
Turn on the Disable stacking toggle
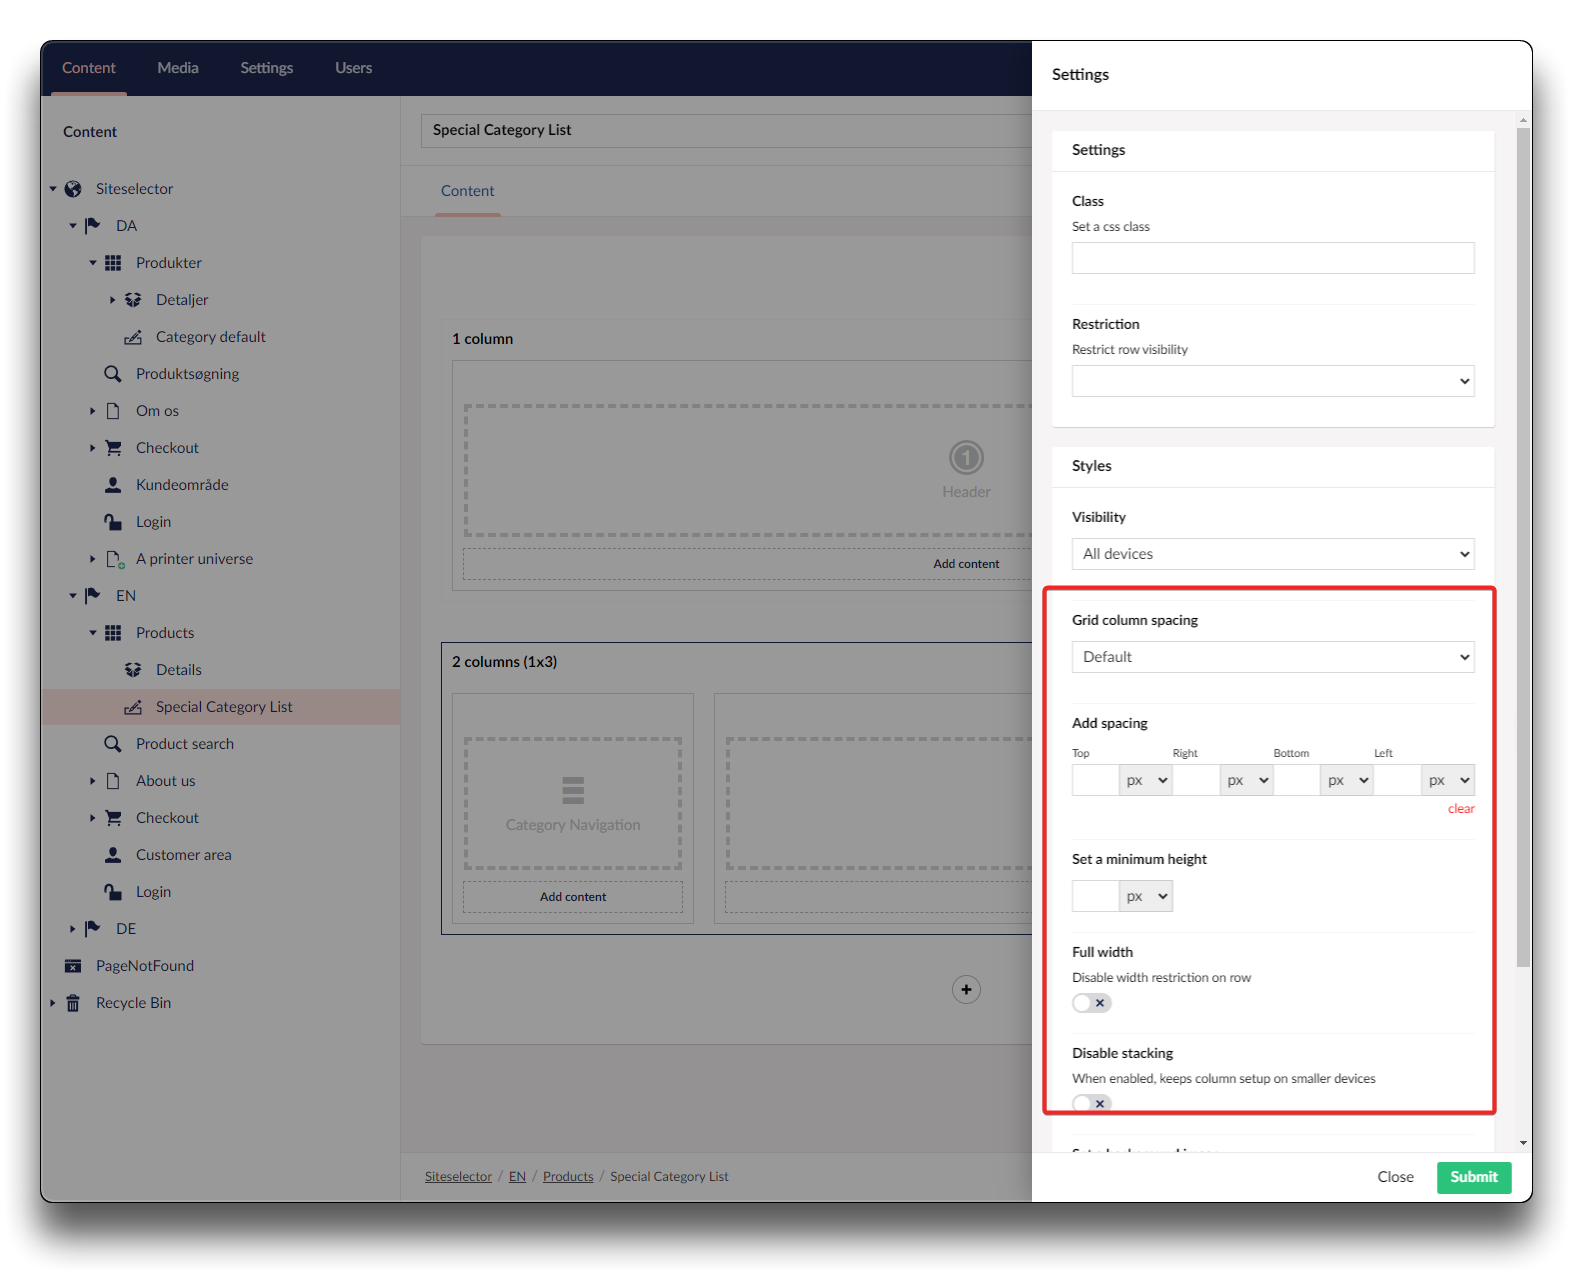pos(1091,1103)
